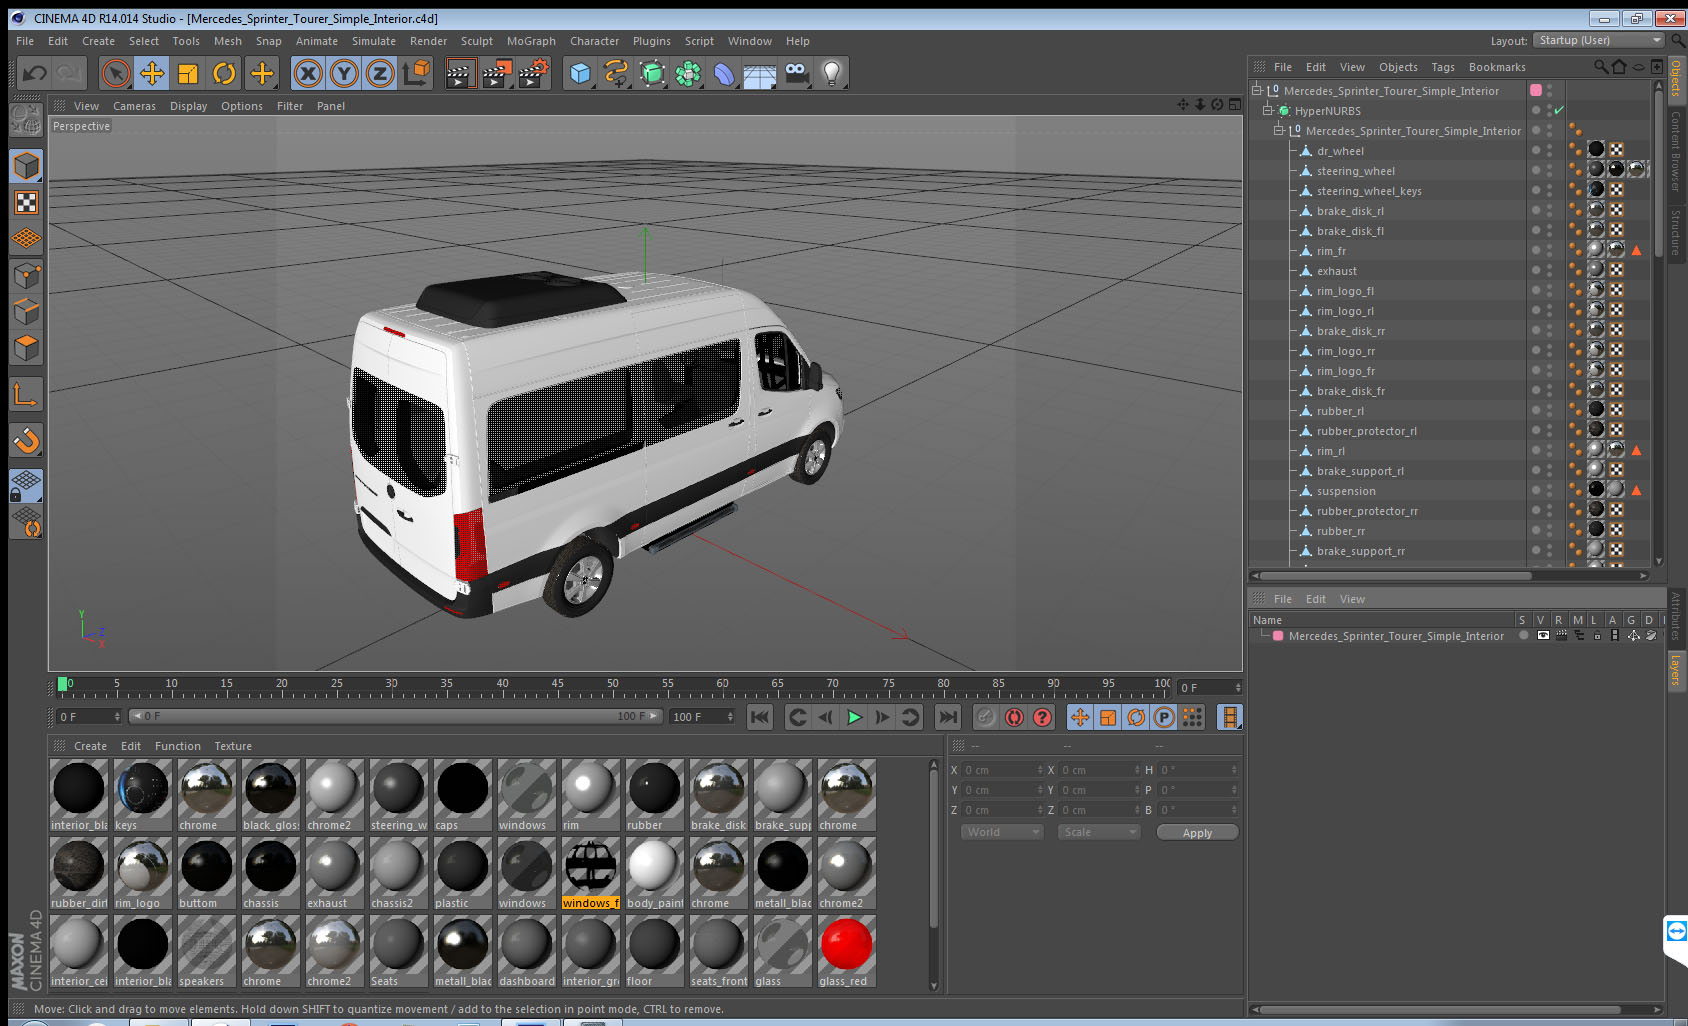Add HyperNURBS generator icon

(652, 73)
